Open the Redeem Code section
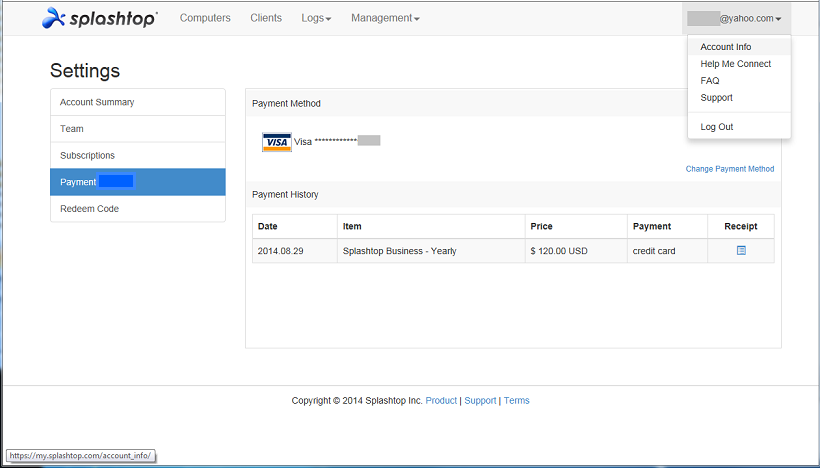 click(x=138, y=209)
